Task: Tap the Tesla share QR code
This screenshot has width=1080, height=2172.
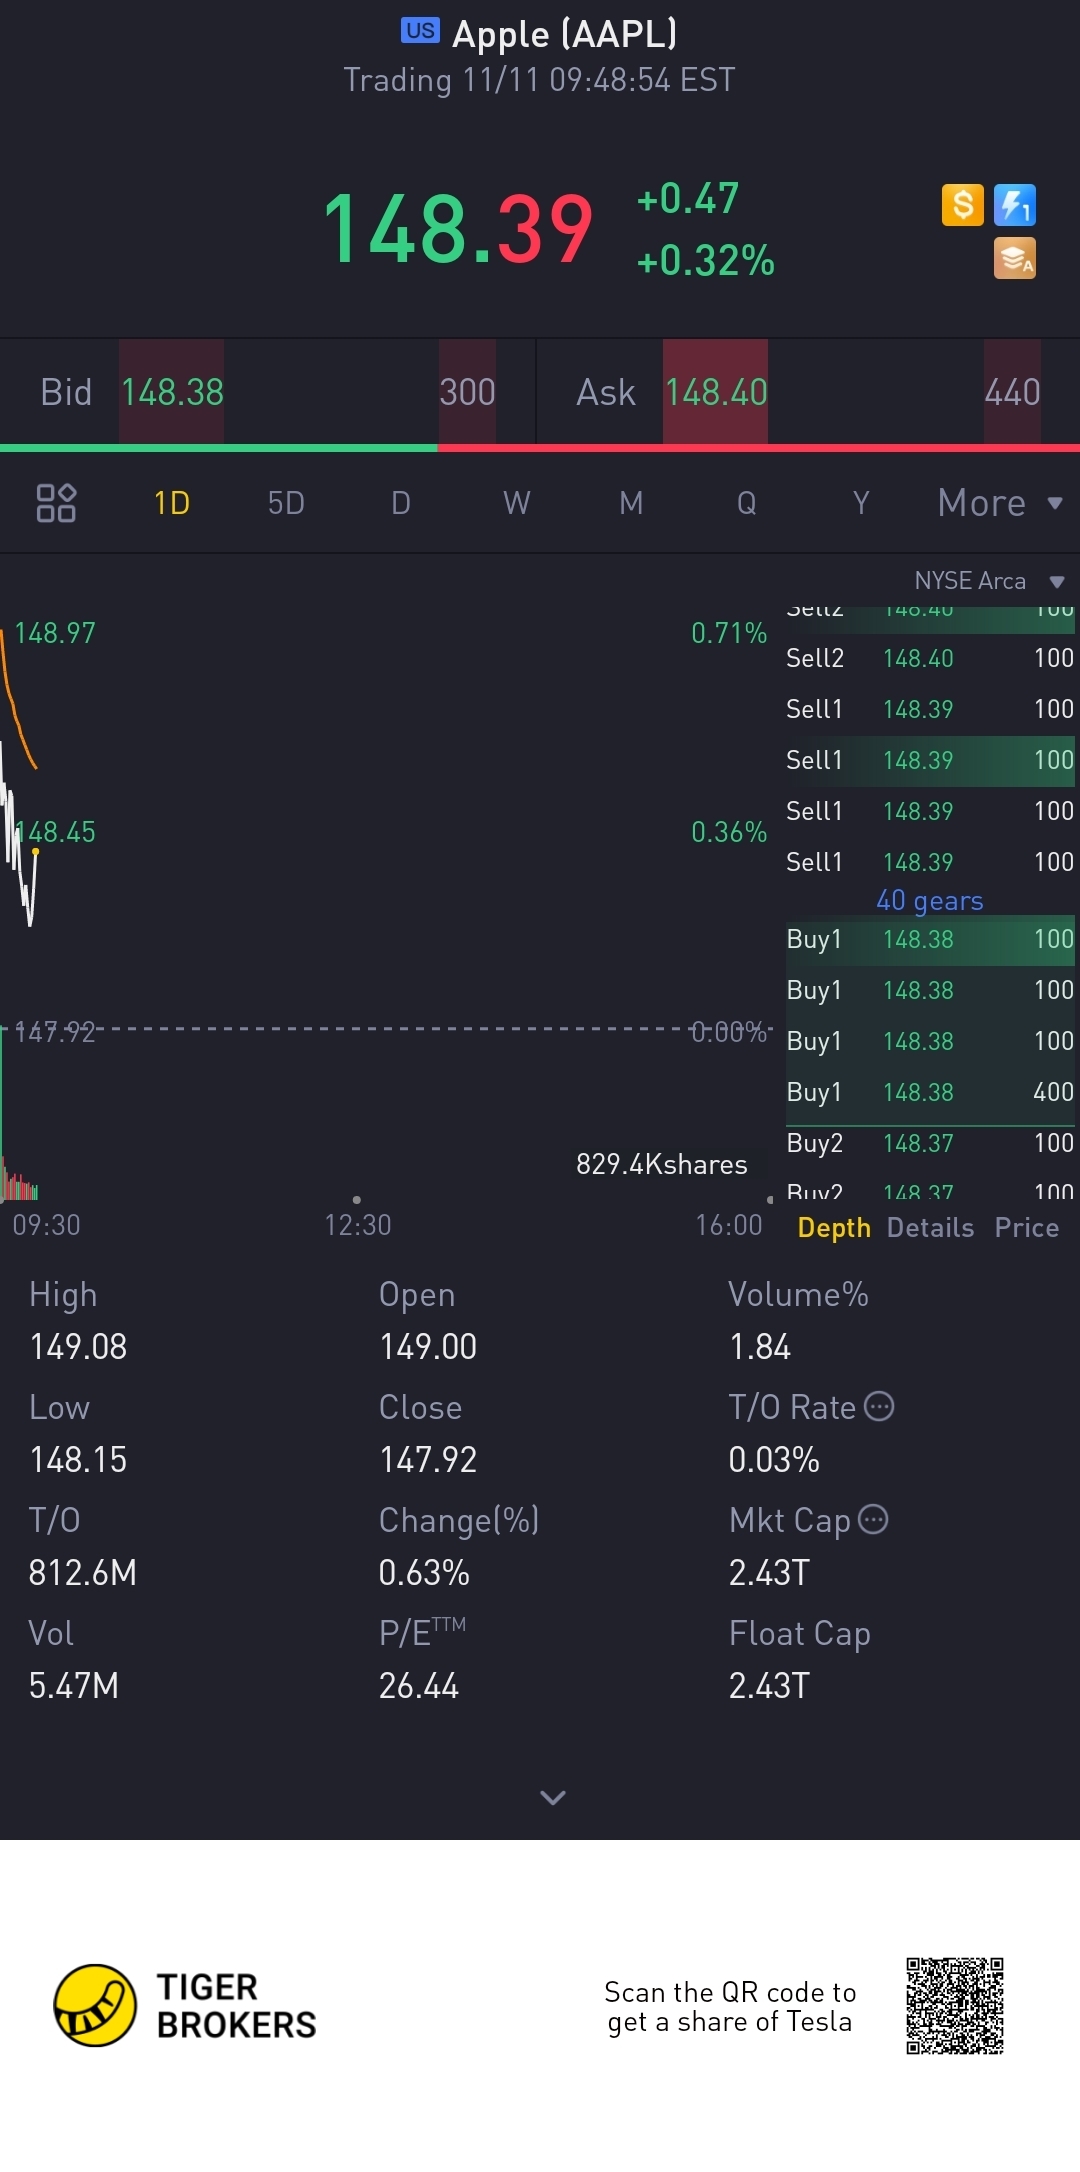Action: (x=955, y=2006)
